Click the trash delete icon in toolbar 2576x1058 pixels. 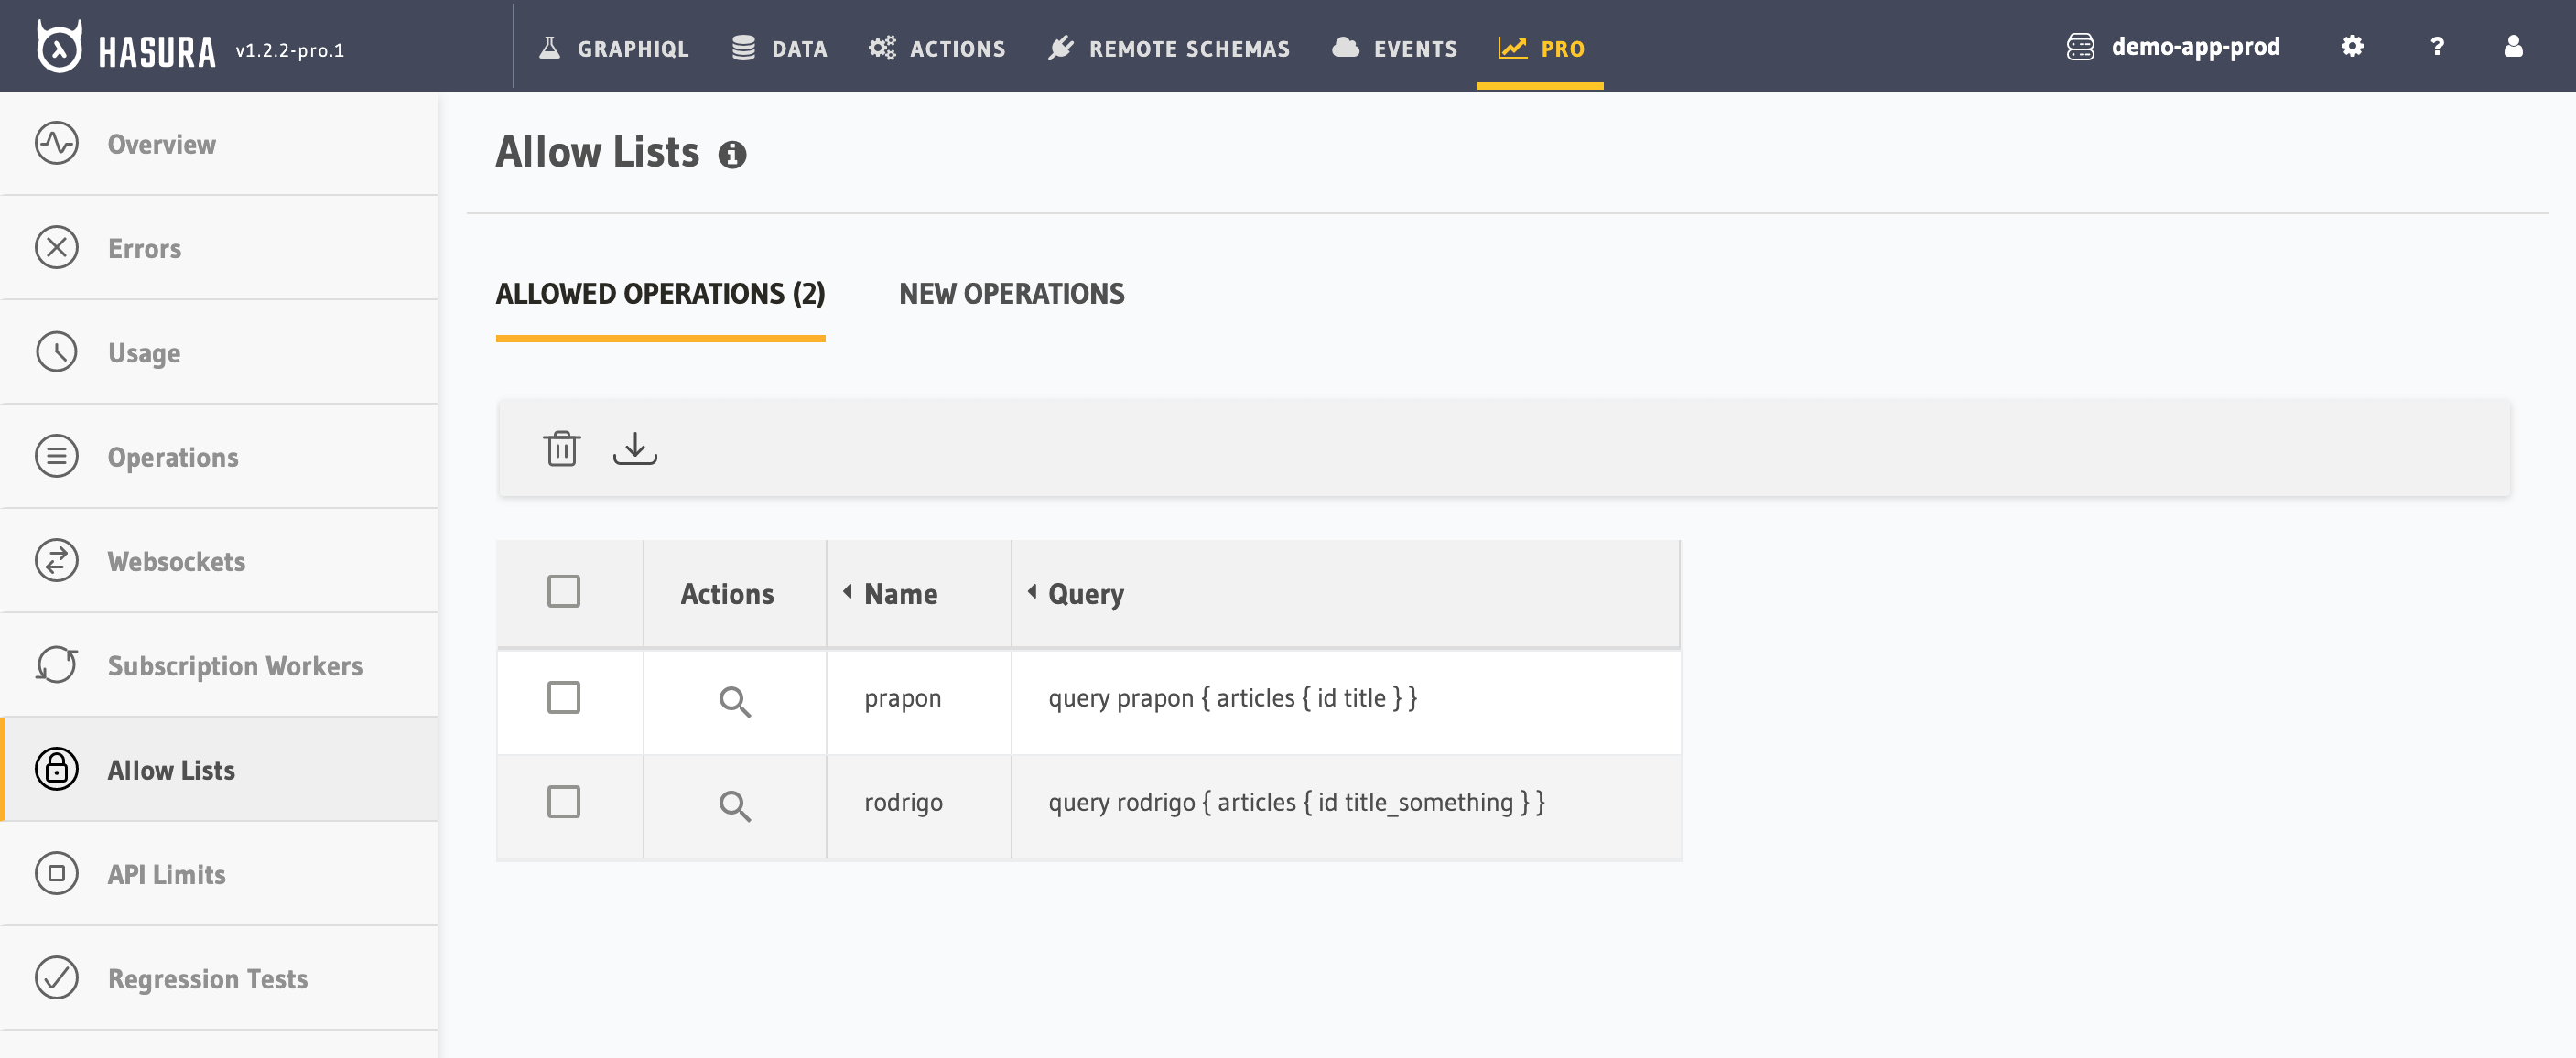point(561,448)
